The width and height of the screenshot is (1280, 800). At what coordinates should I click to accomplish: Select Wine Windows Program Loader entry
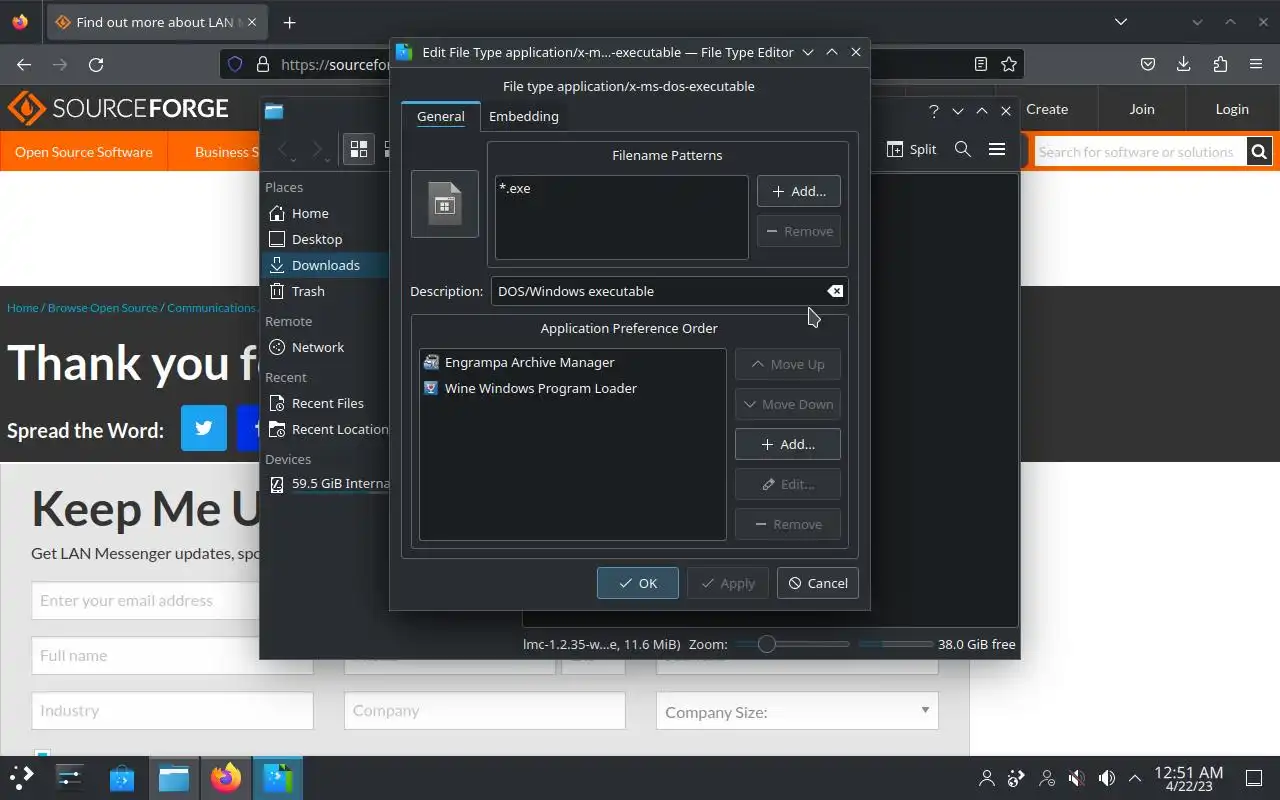point(572,388)
